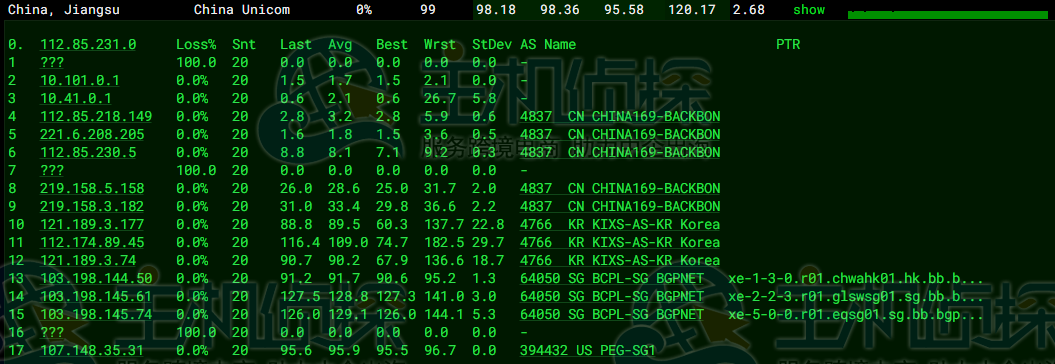The image size is (1055, 364).
Task: Open the 394432 US PEG-SG1 AS link
Action: click(587, 350)
